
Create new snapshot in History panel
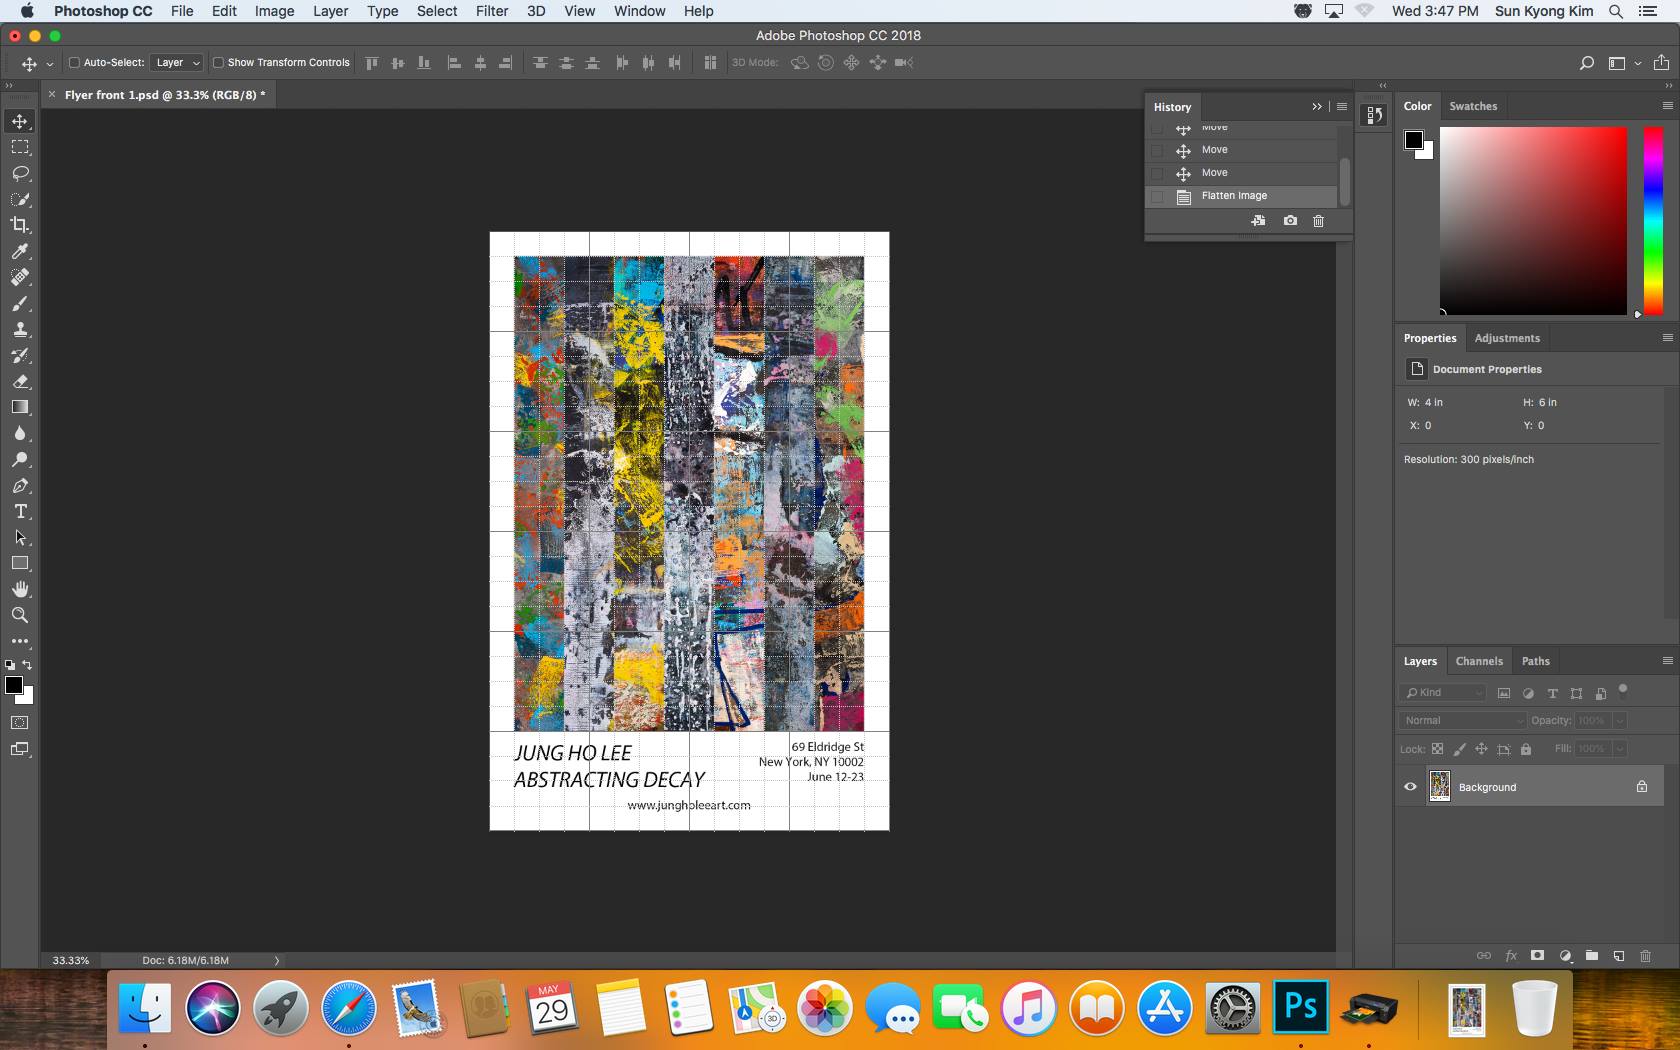(x=1290, y=221)
